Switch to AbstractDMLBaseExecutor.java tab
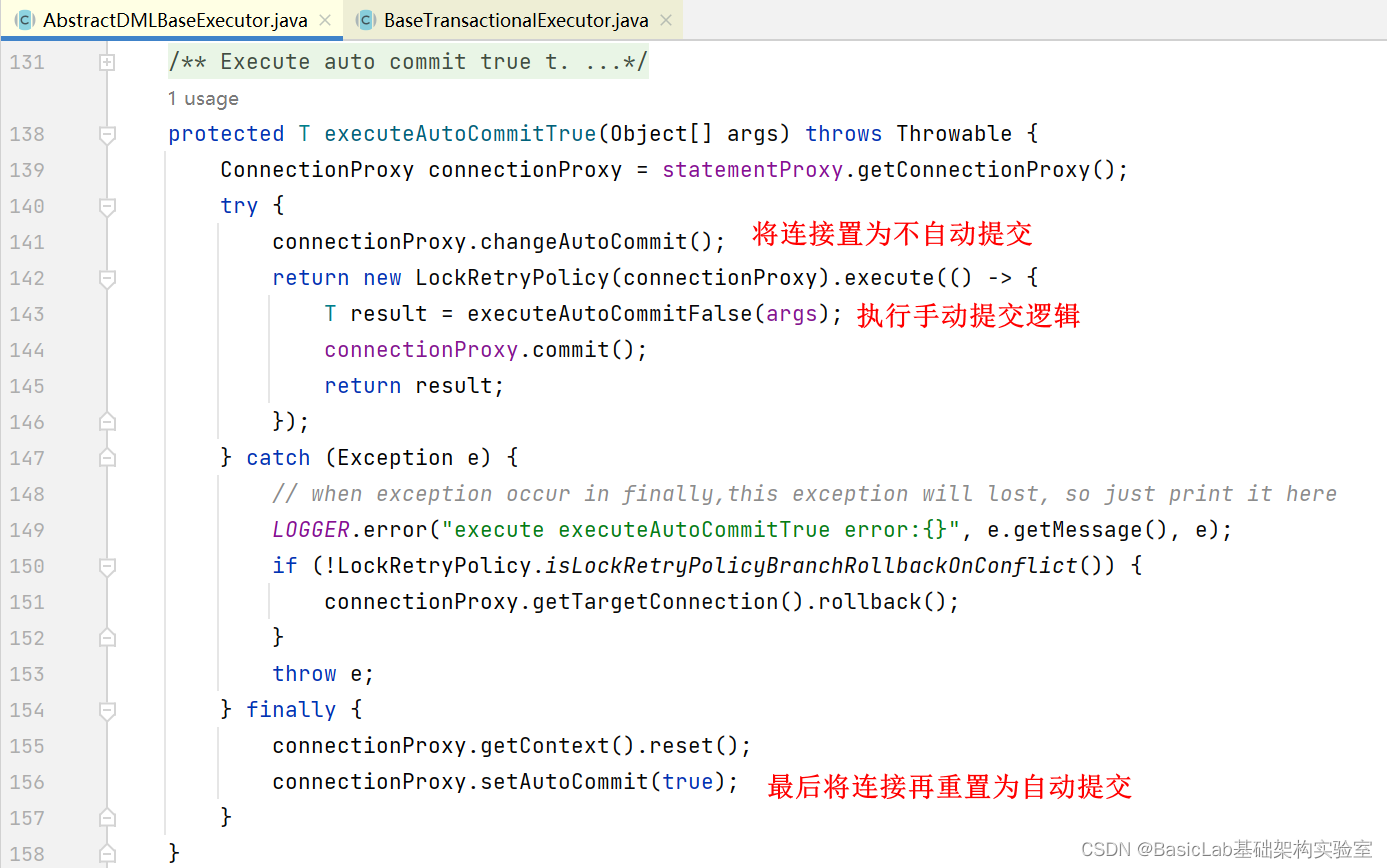This screenshot has height=868, width=1387. point(171,20)
